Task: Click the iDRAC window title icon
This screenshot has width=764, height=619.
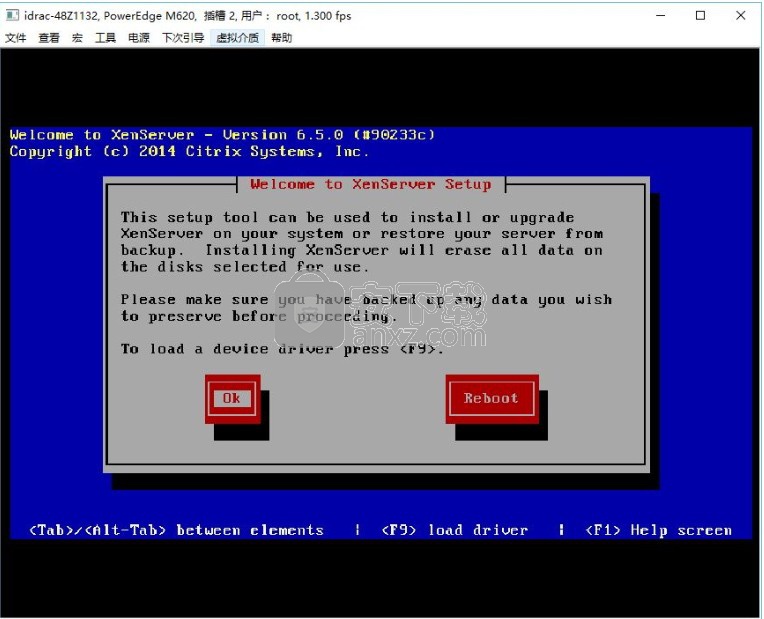Action: [x=12, y=16]
